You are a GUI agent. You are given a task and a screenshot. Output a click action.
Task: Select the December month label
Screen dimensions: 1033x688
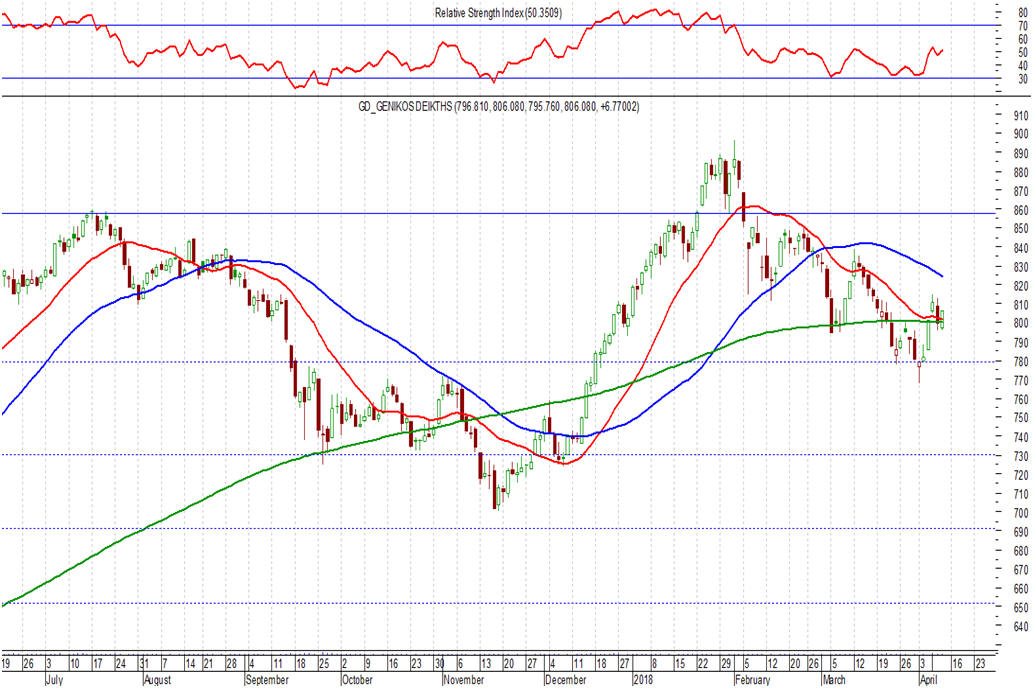pos(566,680)
